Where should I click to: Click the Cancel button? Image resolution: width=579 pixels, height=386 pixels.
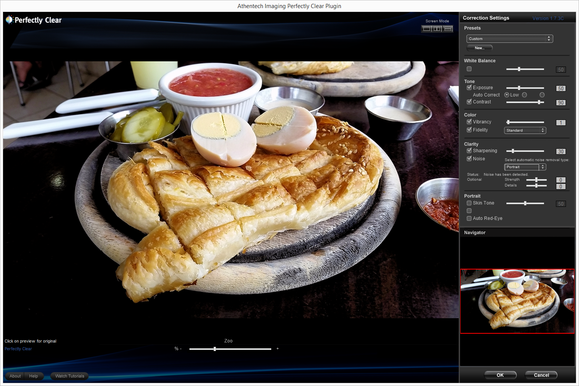pyautogui.click(x=541, y=375)
